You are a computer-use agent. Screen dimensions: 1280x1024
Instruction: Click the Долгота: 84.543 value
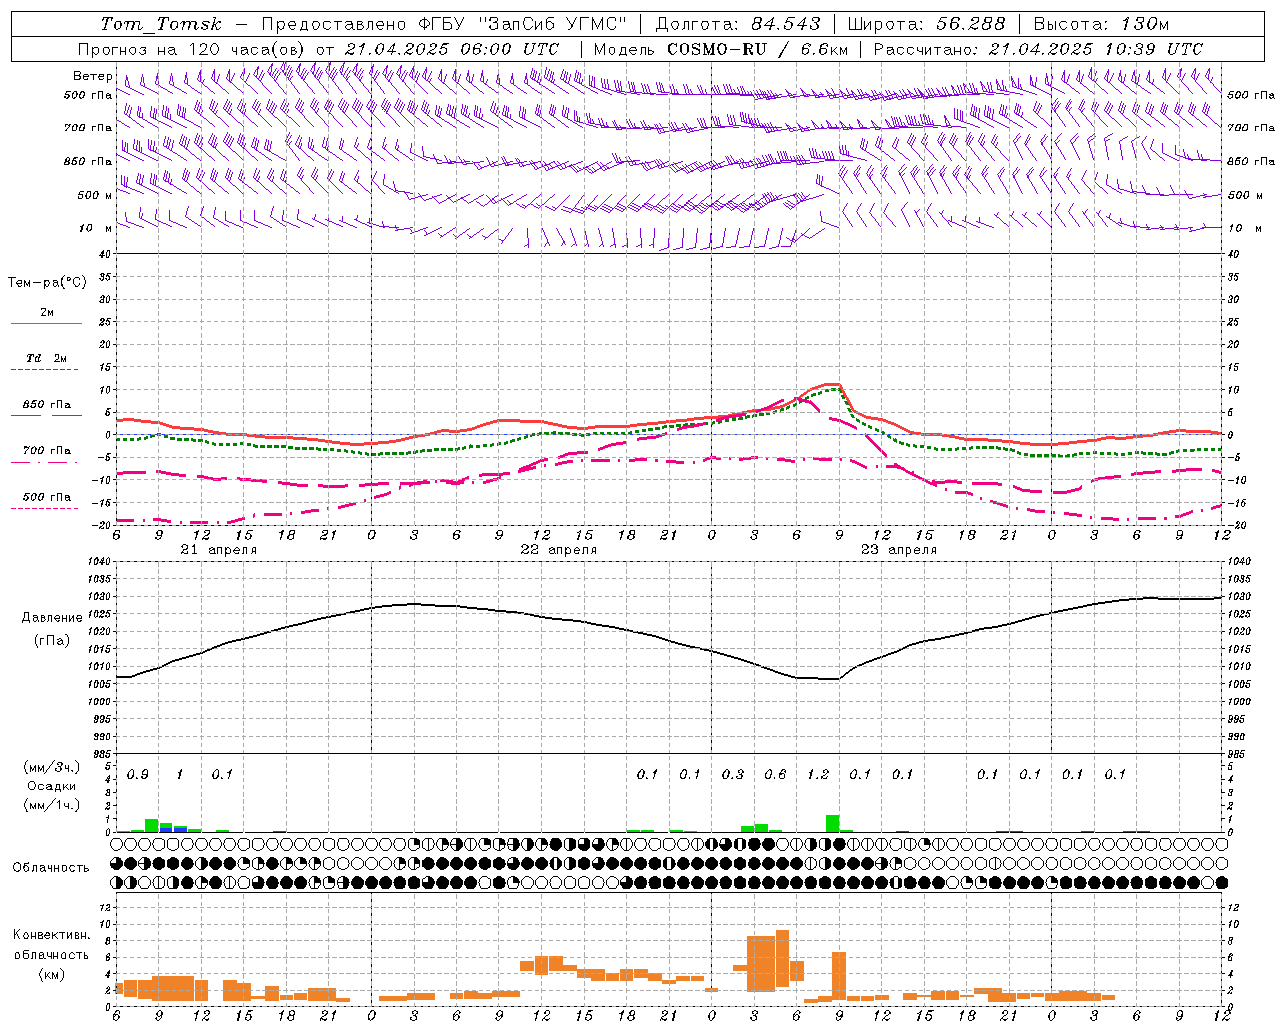(738, 24)
